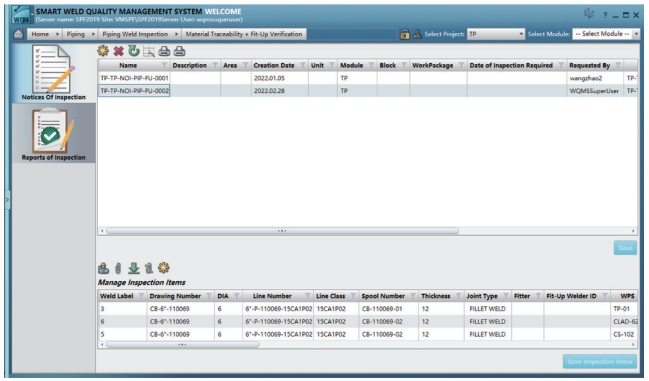The height and width of the screenshot is (381, 649).
Task: Select weld label 3 row
Action: pos(367,309)
